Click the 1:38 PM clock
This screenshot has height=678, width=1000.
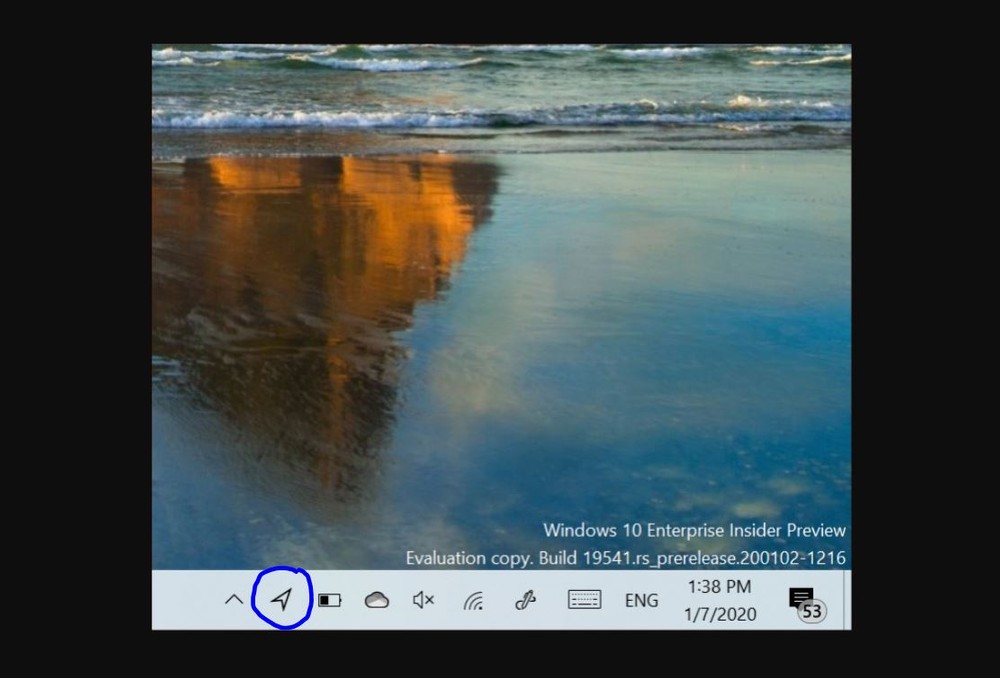[719, 586]
